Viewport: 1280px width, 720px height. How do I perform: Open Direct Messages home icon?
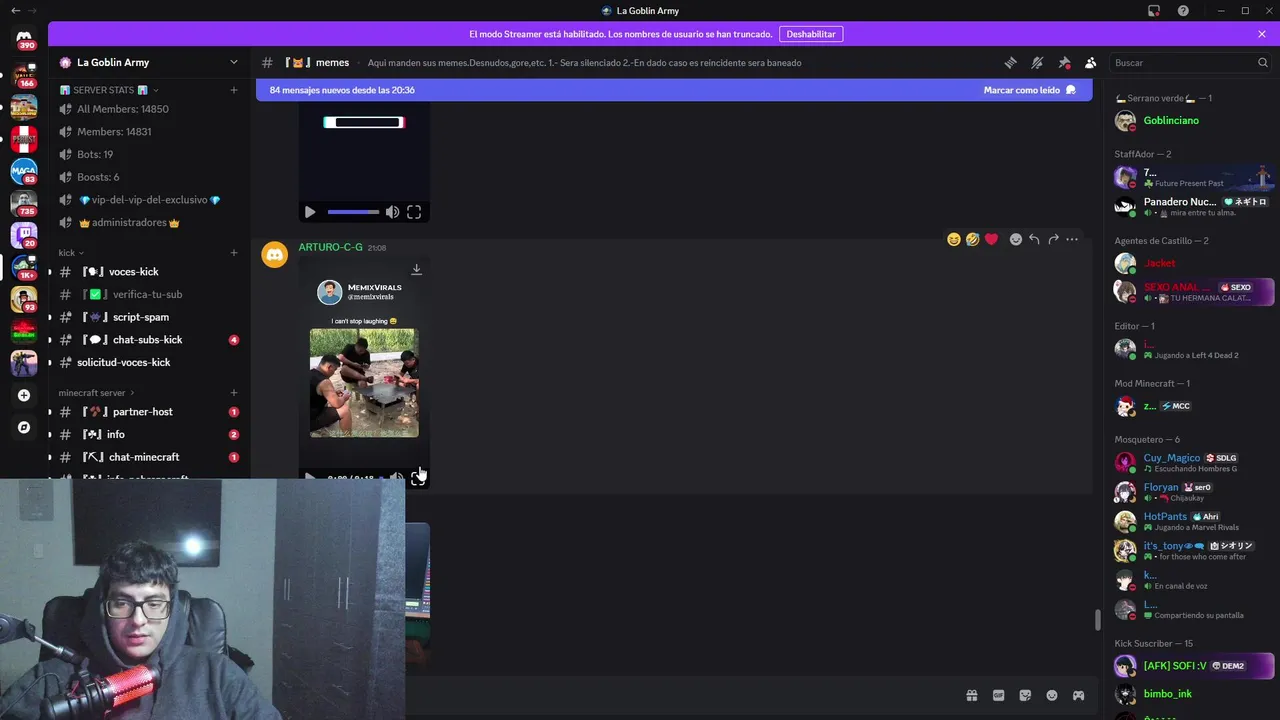pyautogui.click(x=24, y=40)
